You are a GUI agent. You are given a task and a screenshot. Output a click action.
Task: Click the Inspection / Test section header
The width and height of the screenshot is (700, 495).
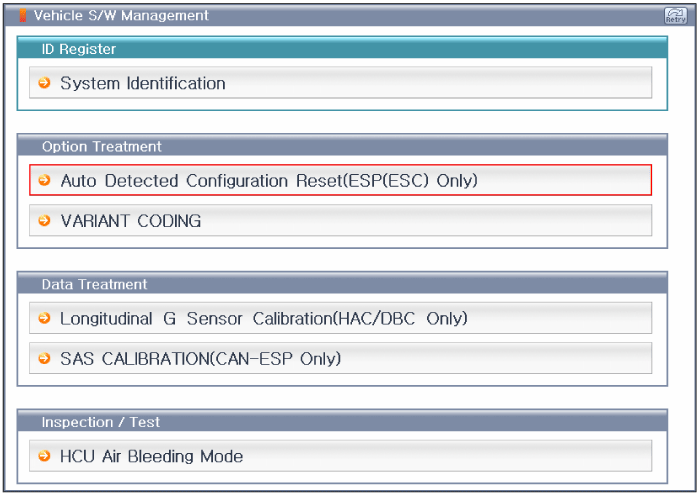click(x=342, y=421)
